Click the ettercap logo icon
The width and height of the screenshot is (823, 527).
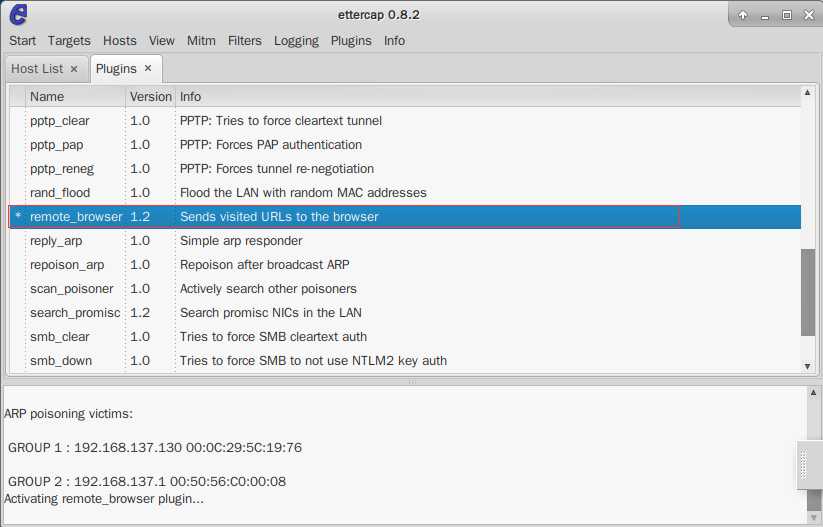18,14
